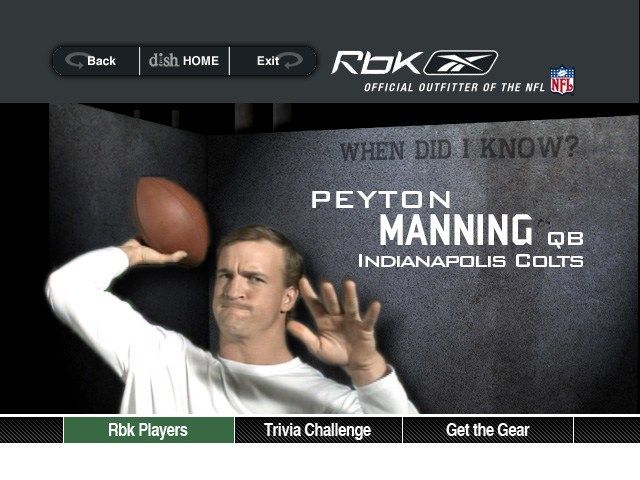Click the MANNING name text
This screenshot has height=480, width=640.
[456, 230]
